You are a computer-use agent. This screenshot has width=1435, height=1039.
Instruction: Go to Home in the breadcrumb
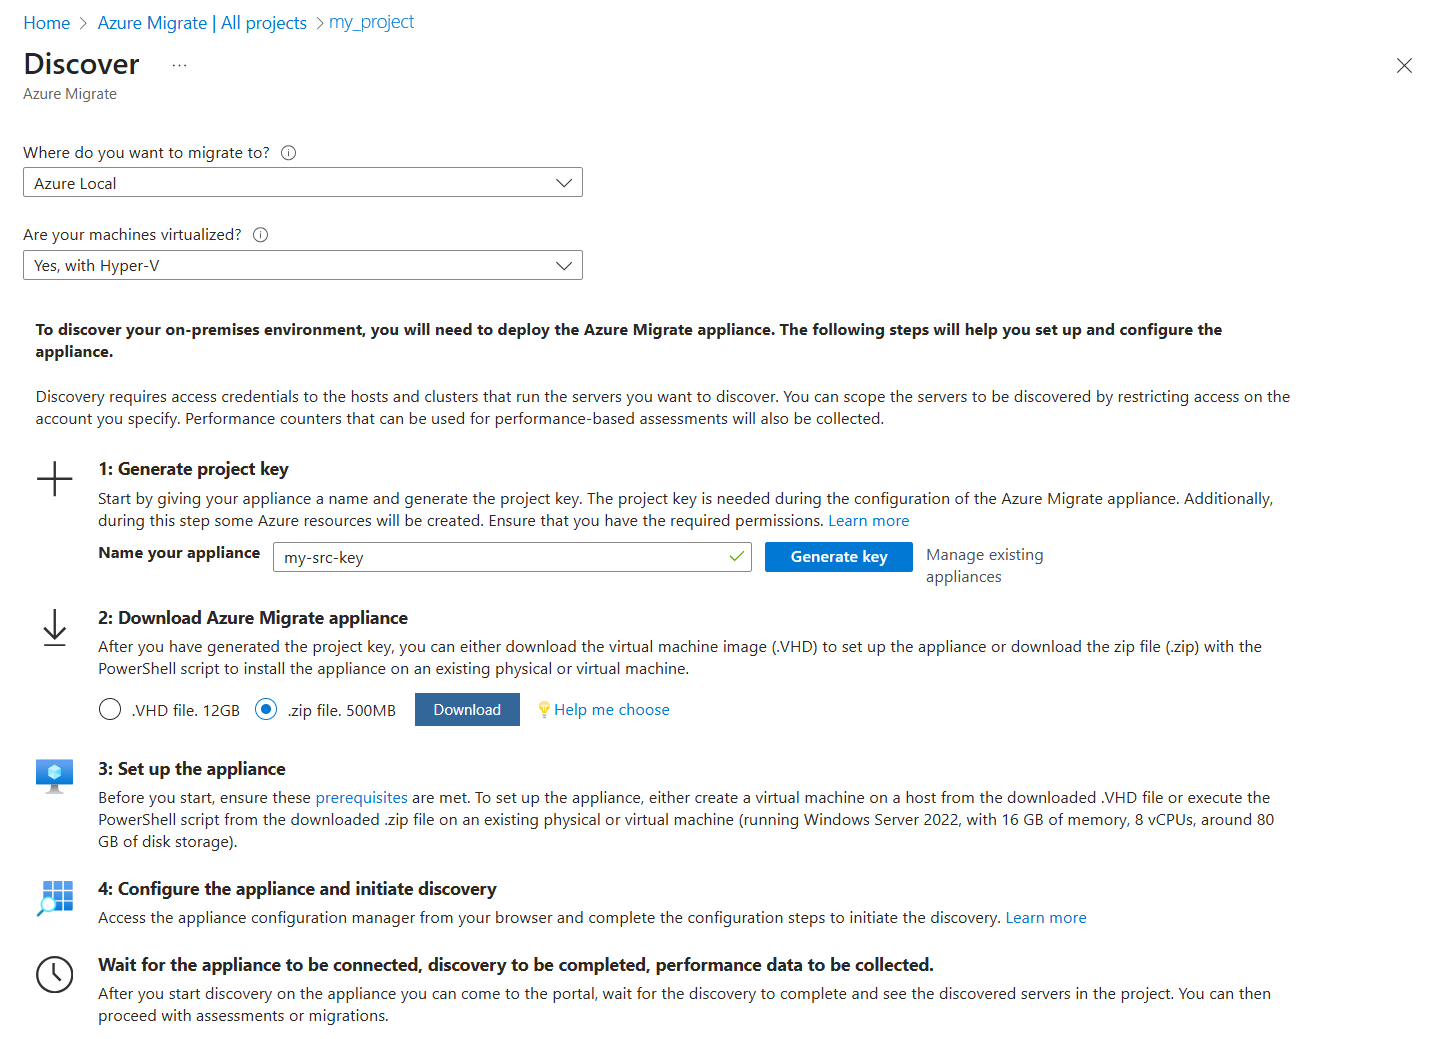click(x=47, y=23)
